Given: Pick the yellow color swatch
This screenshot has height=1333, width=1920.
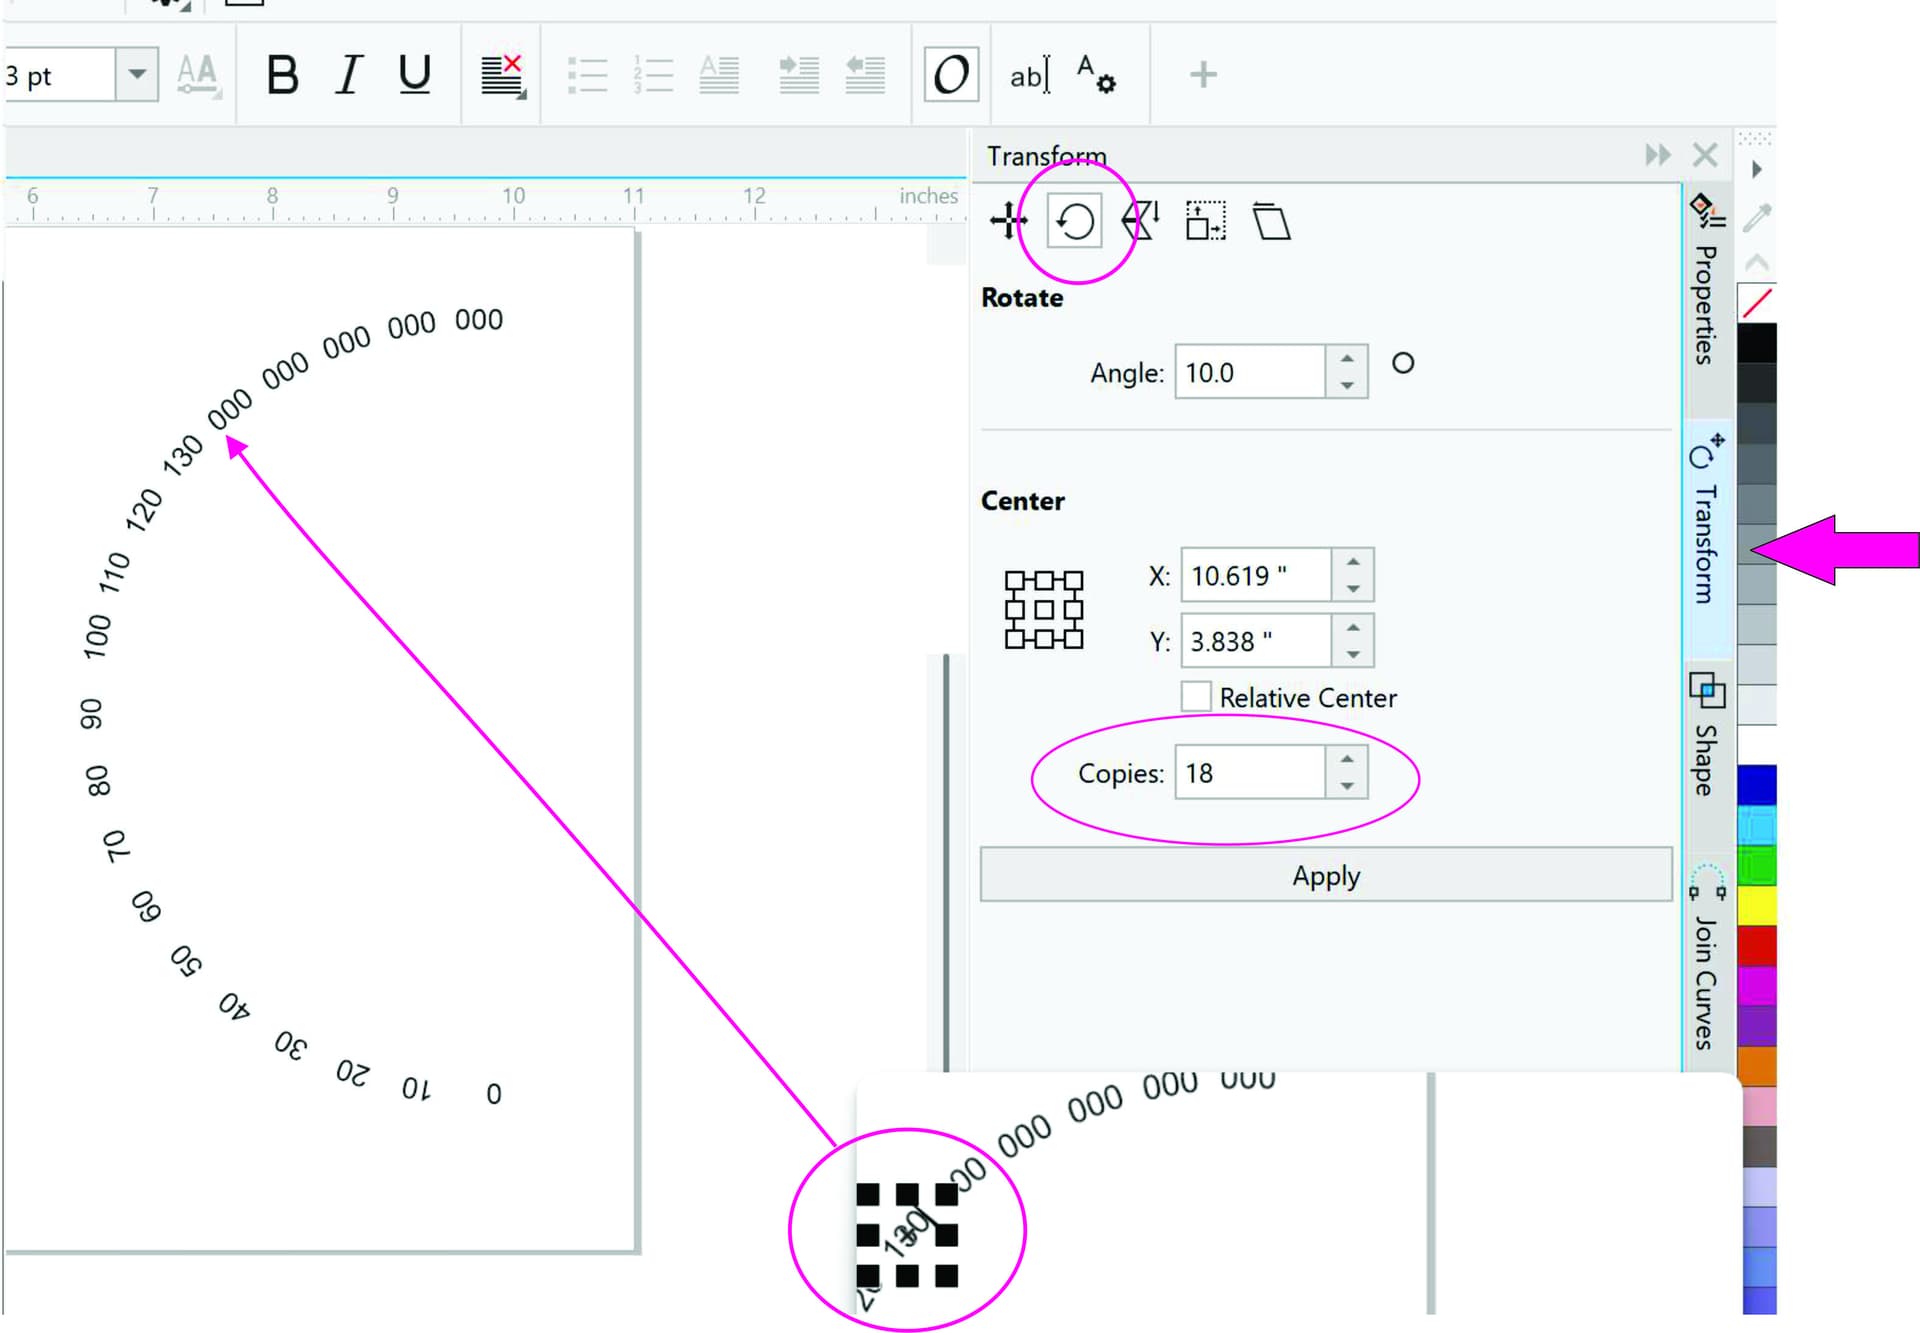Looking at the screenshot, I should pyautogui.click(x=1757, y=906).
